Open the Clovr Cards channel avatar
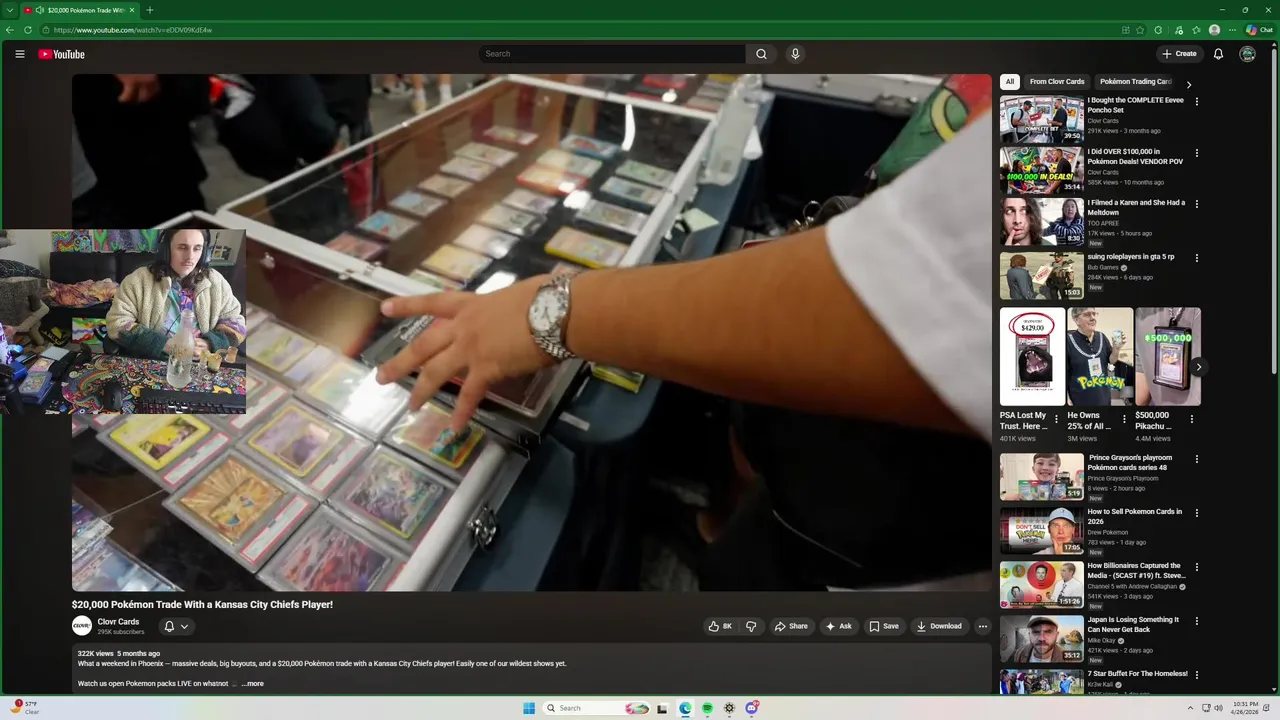This screenshot has height=720, width=1280. tap(82, 626)
